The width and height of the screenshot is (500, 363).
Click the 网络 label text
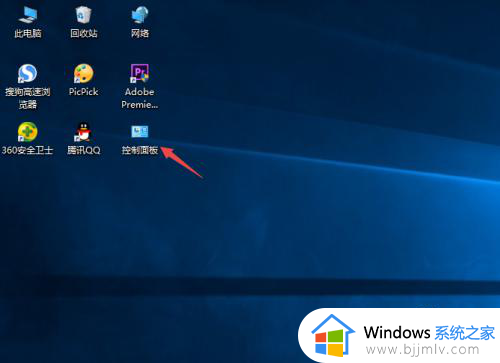pyautogui.click(x=140, y=33)
